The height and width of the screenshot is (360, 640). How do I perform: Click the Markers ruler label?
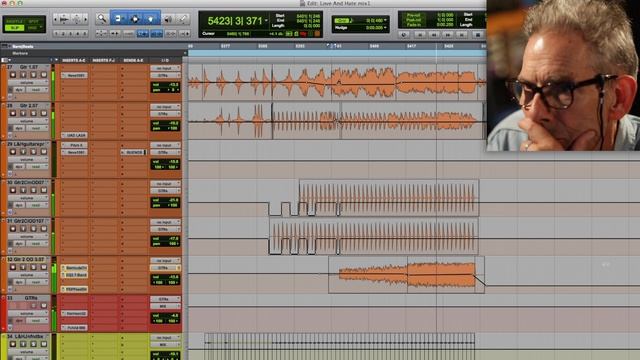[x=20, y=53]
